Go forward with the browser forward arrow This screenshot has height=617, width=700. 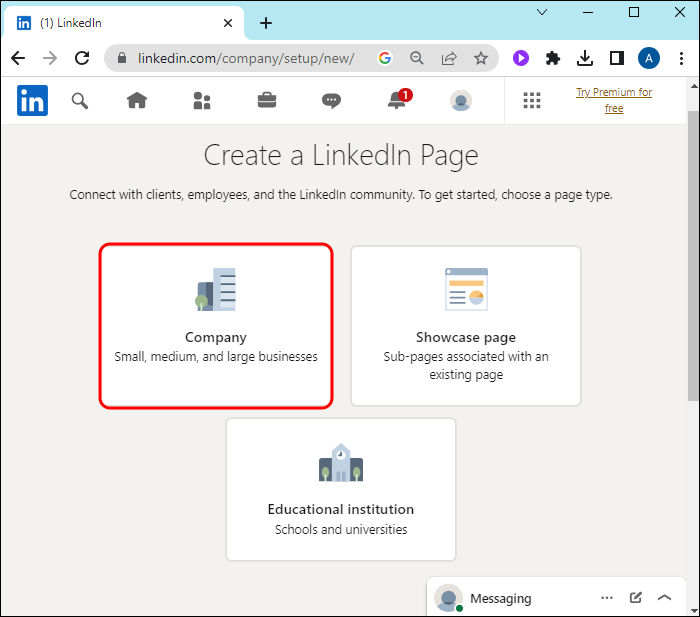(x=50, y=58)
